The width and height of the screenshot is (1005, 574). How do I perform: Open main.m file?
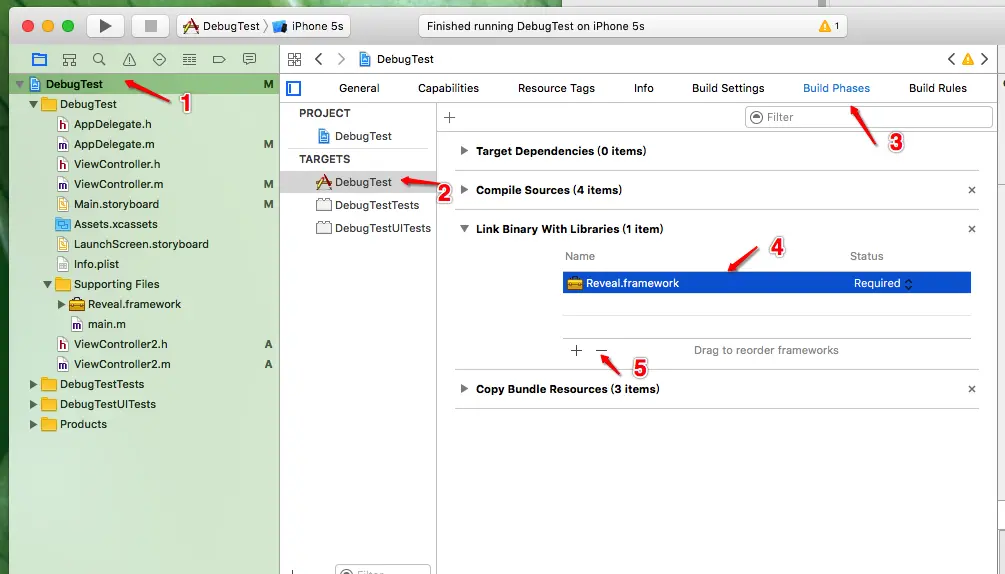pos(98,324)
